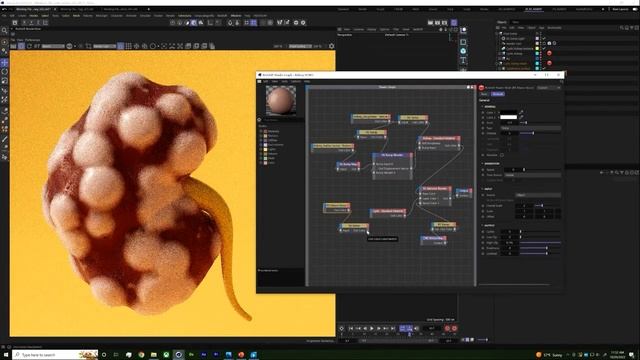Expand Utilities category in node list
This screenshot has height=360, width=640.
coord(261,140)
